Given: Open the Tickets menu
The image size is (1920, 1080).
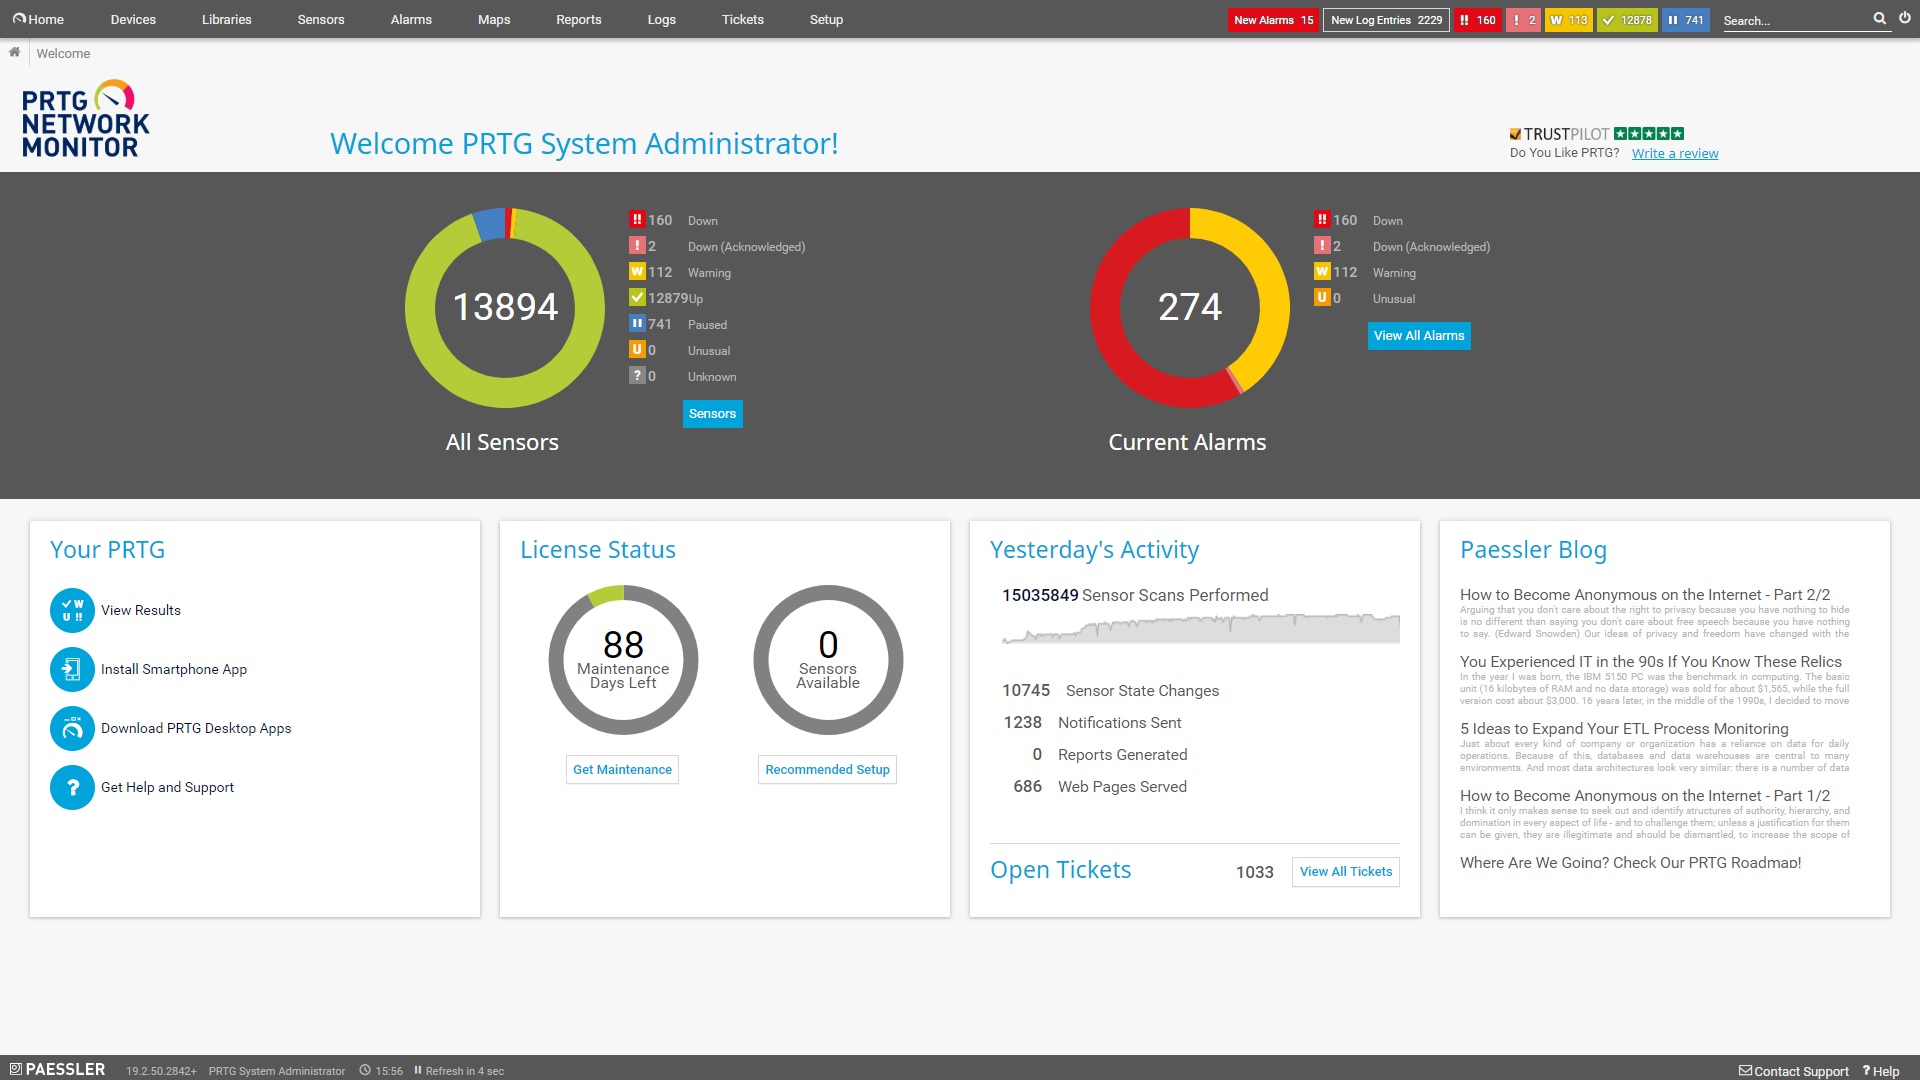Looking at the screenshot, I should 743,19.
